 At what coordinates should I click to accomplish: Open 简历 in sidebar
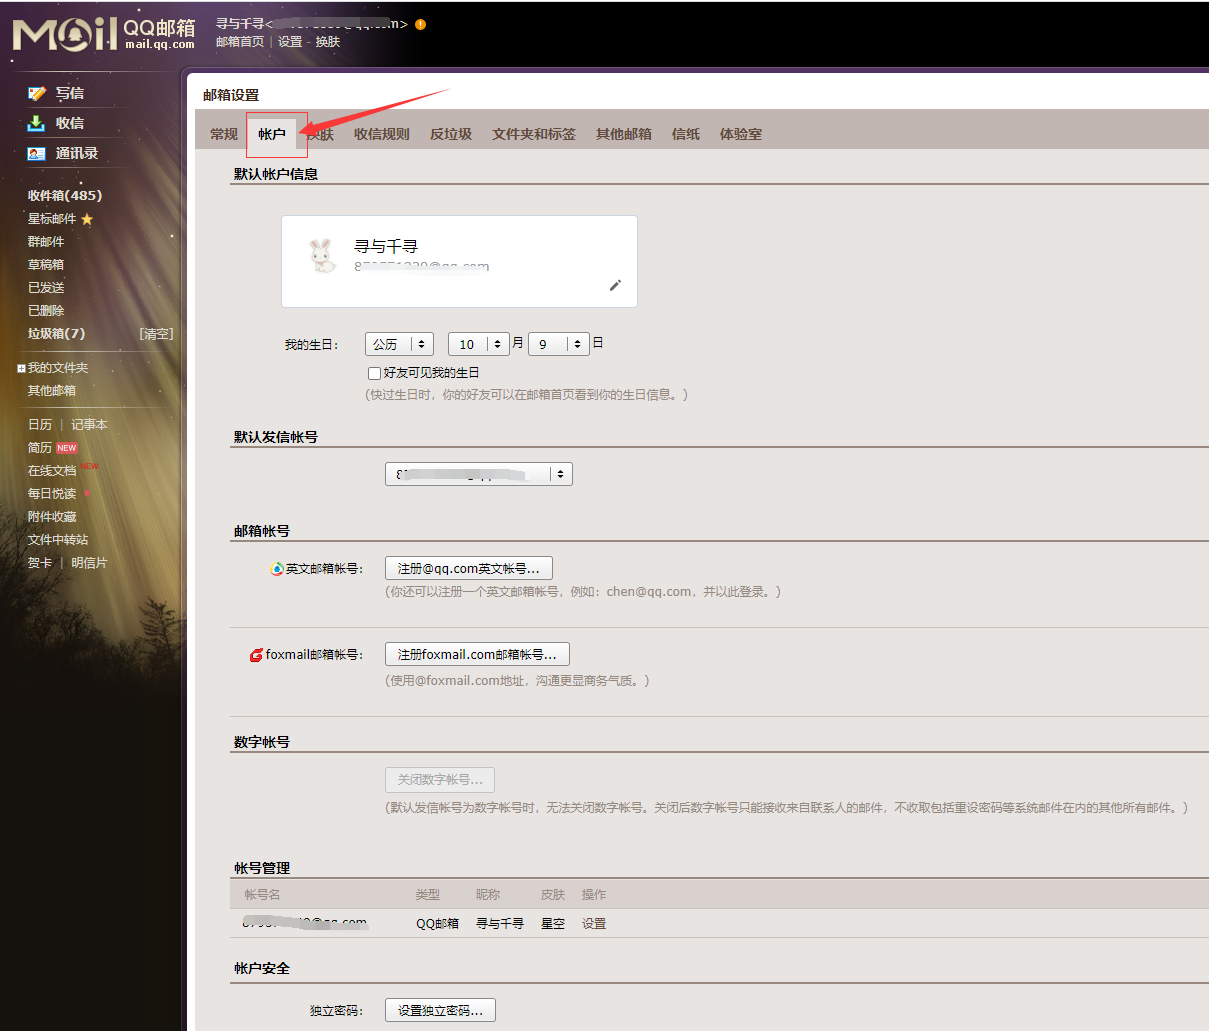point(40,448)
